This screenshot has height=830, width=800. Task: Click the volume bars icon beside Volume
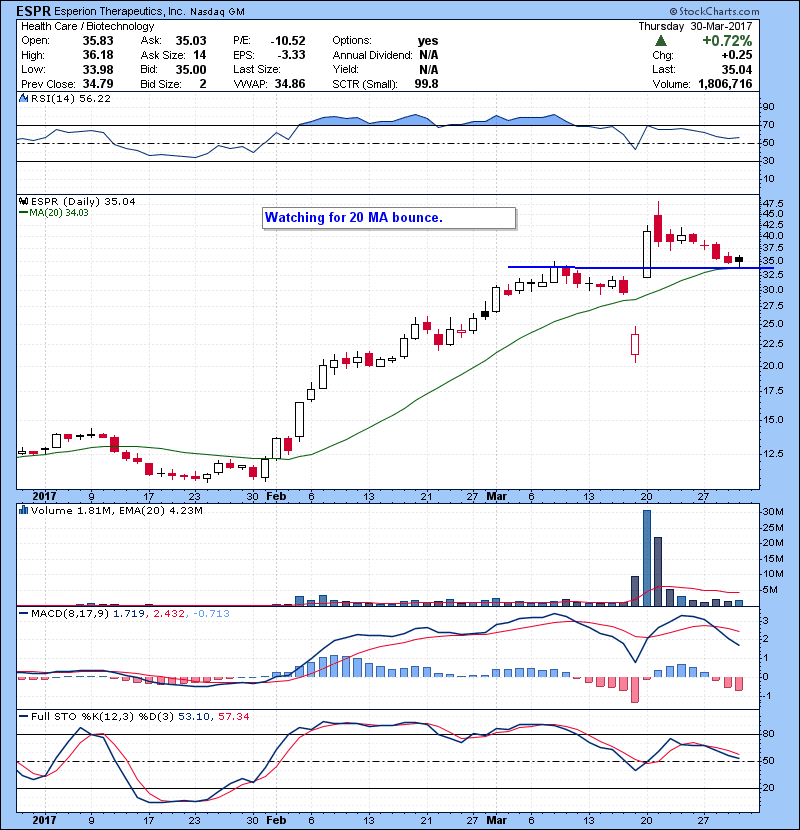23,511
